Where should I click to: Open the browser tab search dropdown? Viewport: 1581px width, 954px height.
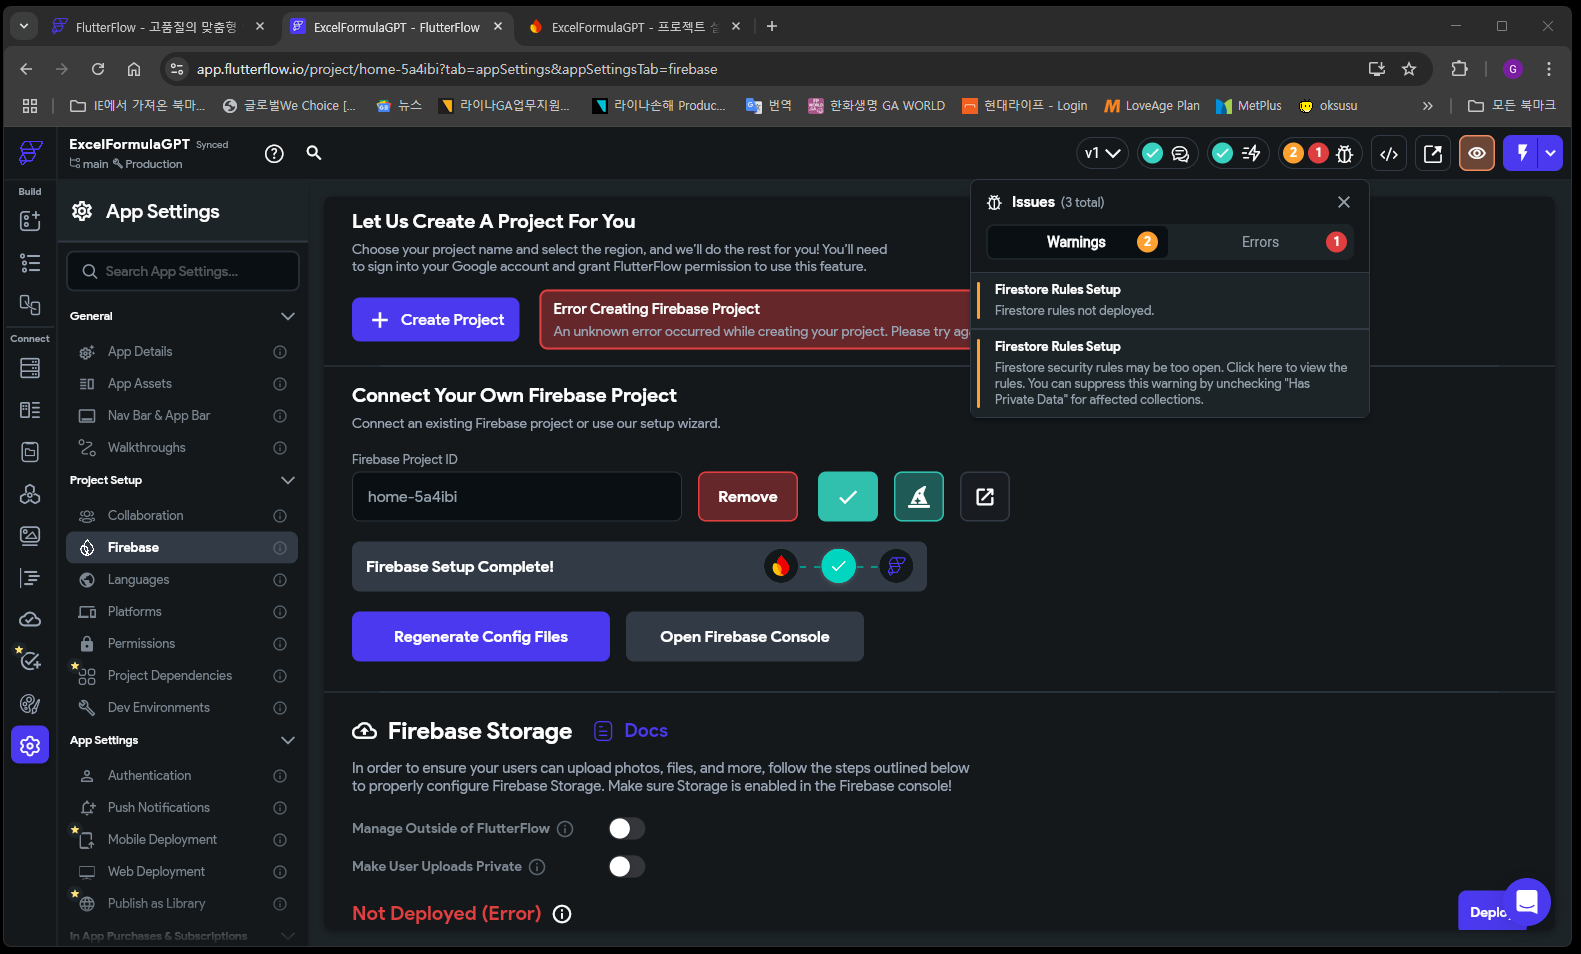[x=23, y=26]
